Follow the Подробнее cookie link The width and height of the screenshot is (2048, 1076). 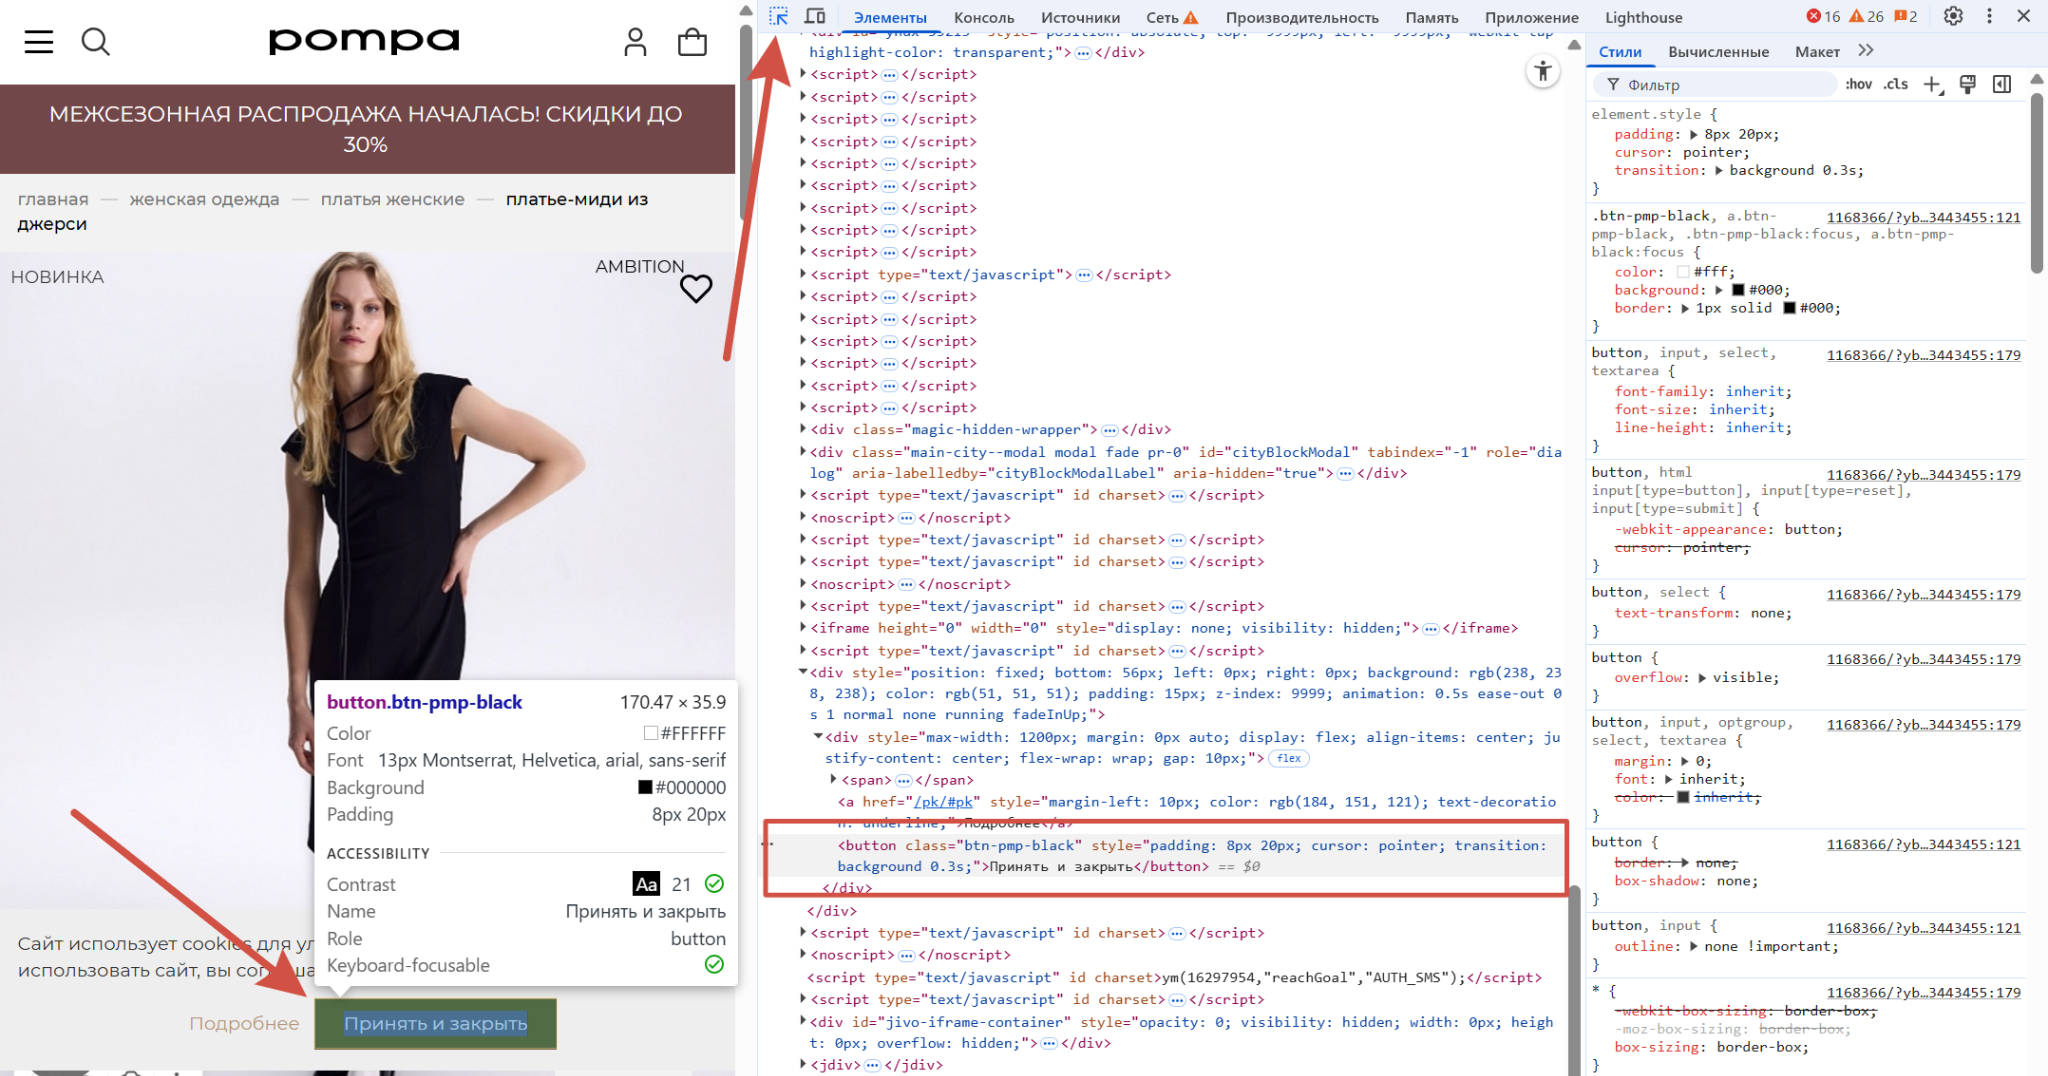tap(244, 1023)
